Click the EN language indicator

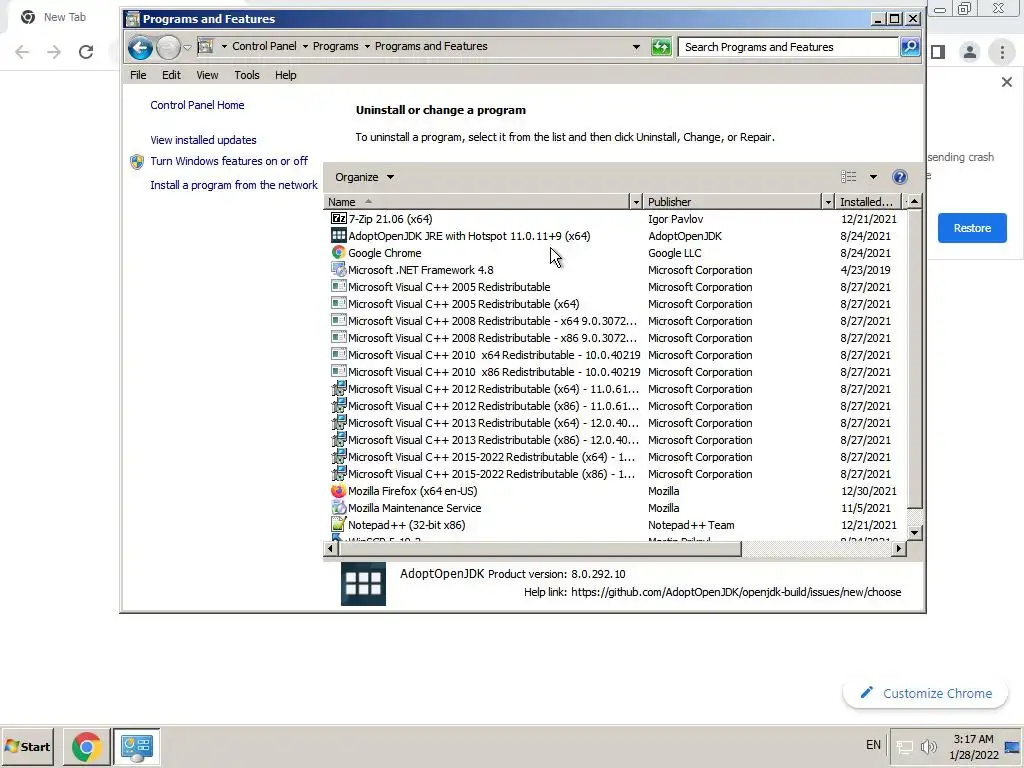point(873,744)
